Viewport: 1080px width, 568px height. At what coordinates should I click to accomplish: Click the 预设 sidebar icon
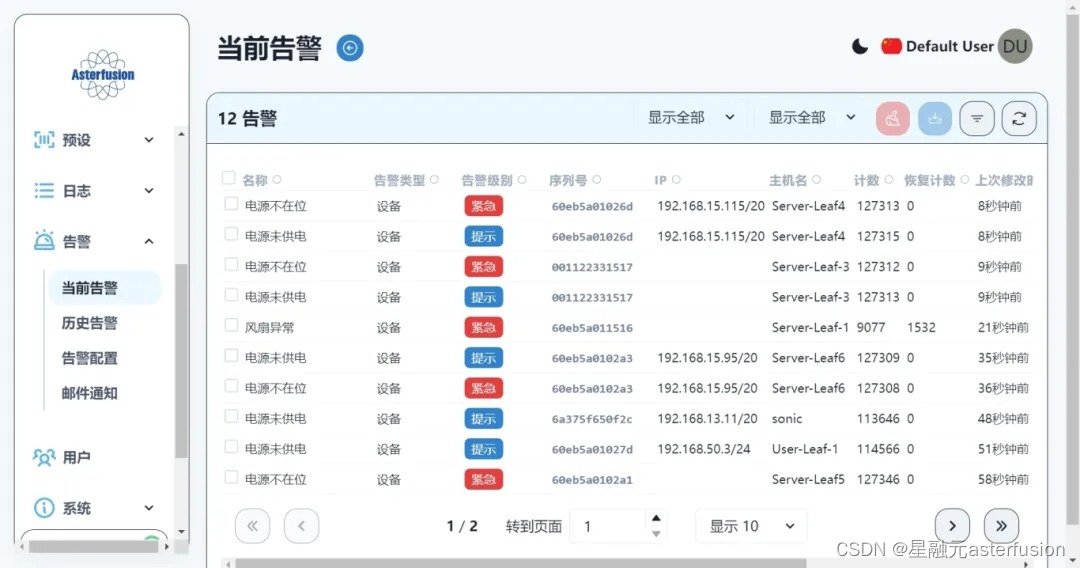click(44, 140)
